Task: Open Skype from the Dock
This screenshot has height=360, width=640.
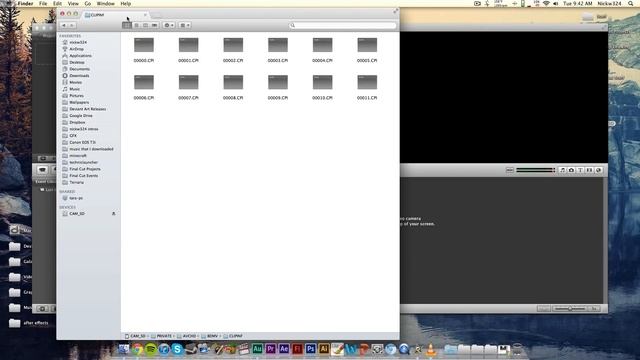Action: 177,349
